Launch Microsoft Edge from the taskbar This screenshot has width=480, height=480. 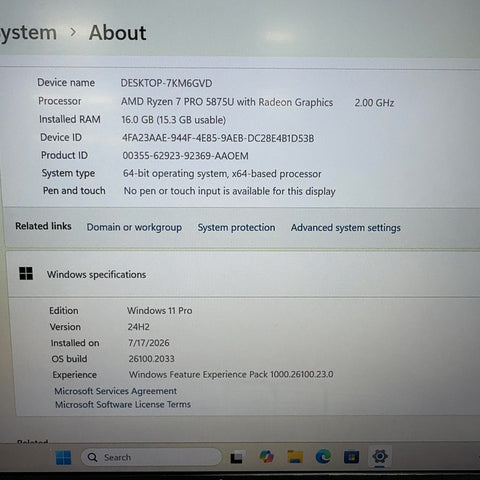323,456
